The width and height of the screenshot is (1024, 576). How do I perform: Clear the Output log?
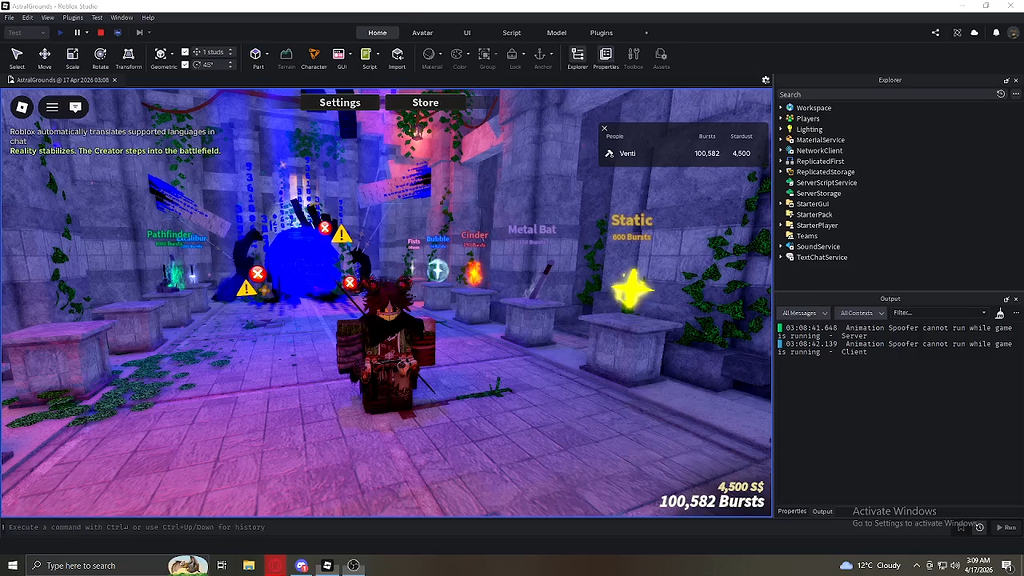coord(1000,313)
